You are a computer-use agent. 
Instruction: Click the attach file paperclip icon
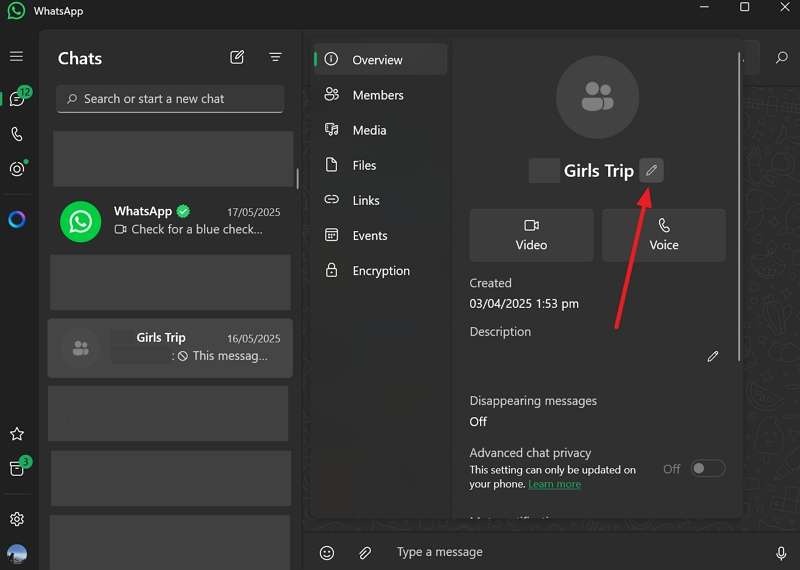pyautogui.click(x=366, y=552)
